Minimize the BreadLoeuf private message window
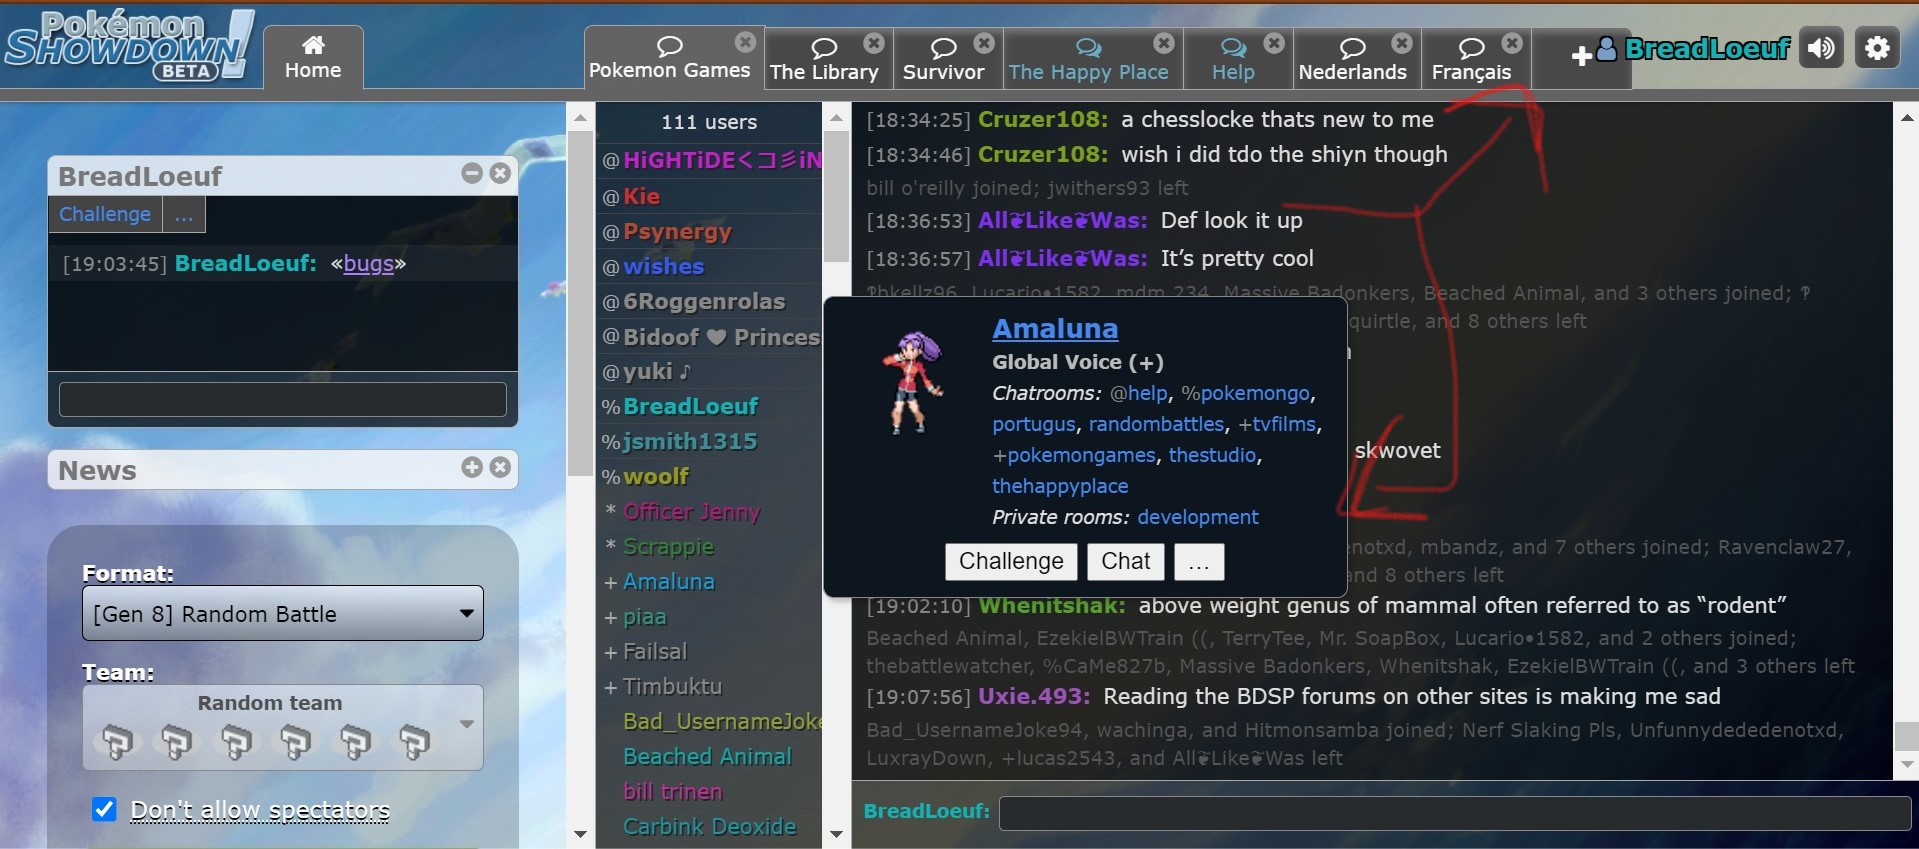This screenshot has height=849, width=1919. click(472, 173)
